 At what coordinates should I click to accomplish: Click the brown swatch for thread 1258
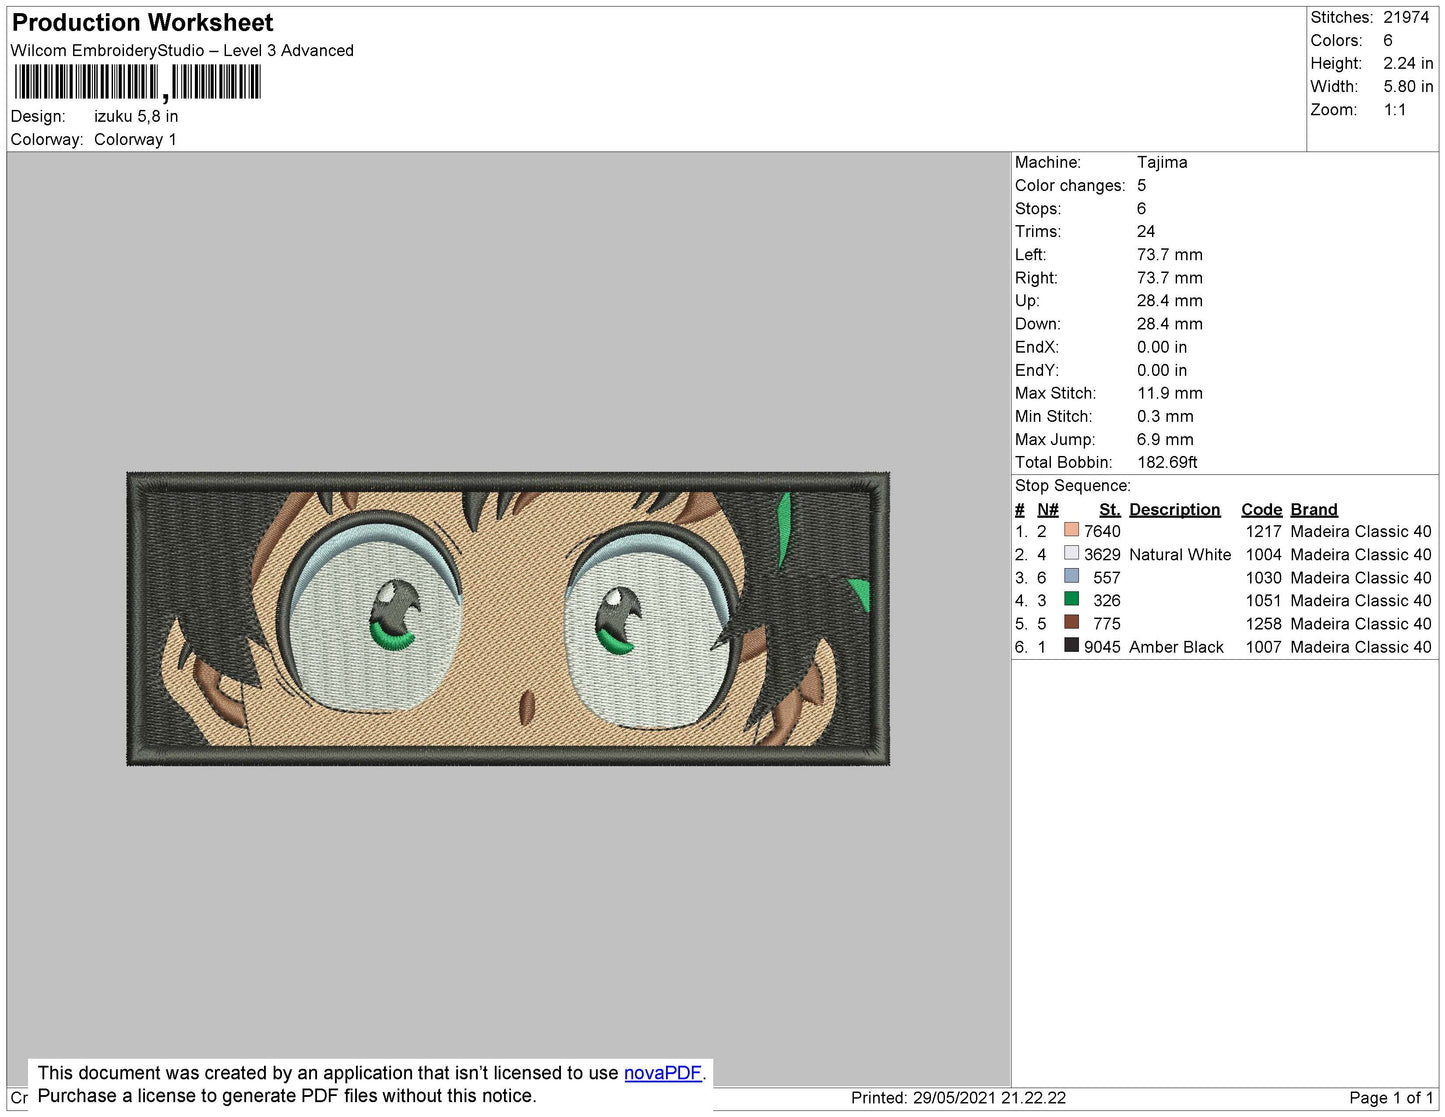tap(1071, 622)
